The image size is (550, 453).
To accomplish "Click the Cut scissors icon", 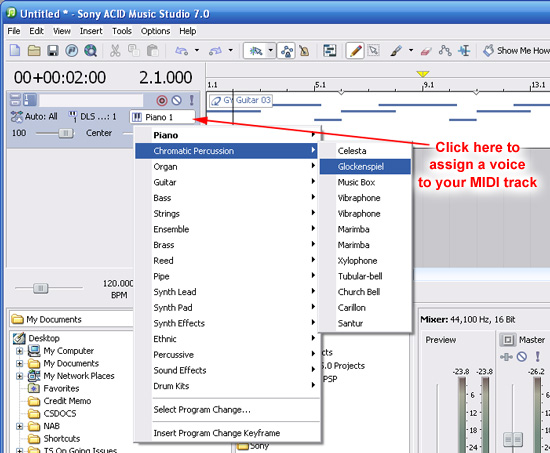I will (115, 51).
